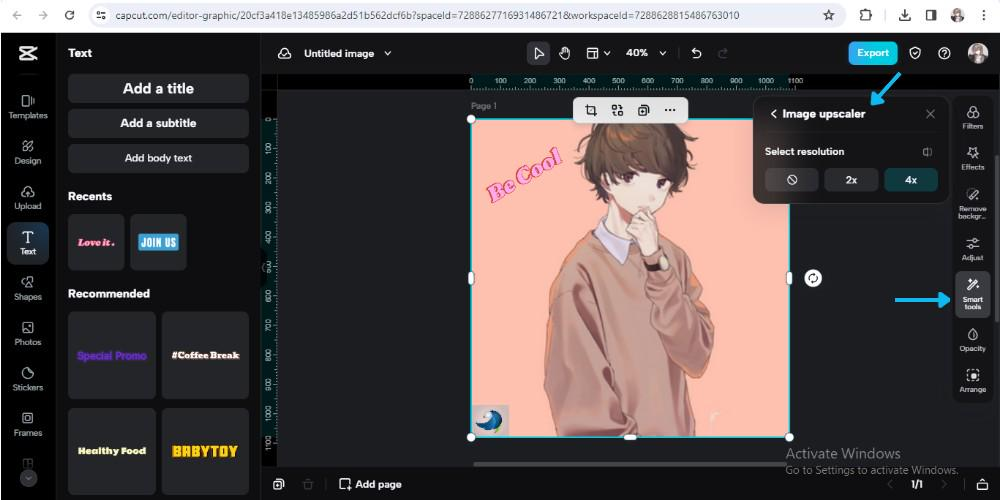Click the 'Be Cool' text on canvas
Image resolution: width=1000 pixels, height=500 pixels.
(524, 175)
